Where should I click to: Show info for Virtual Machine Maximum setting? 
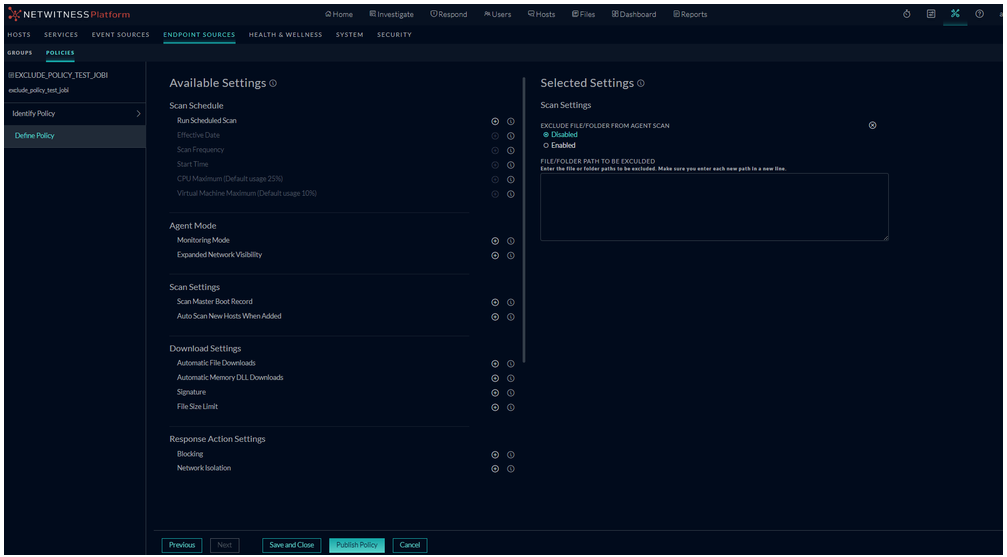(x=511, y=194)
